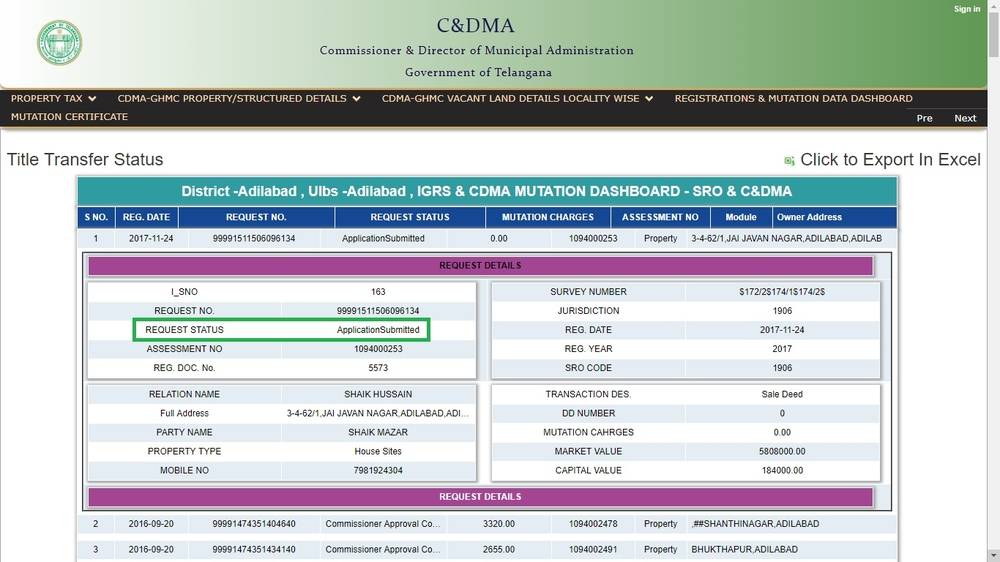Viewport: 1000px width, 562px height.
Task: Select row 3 request 99991474351434140
Action: tap(254, 550)
